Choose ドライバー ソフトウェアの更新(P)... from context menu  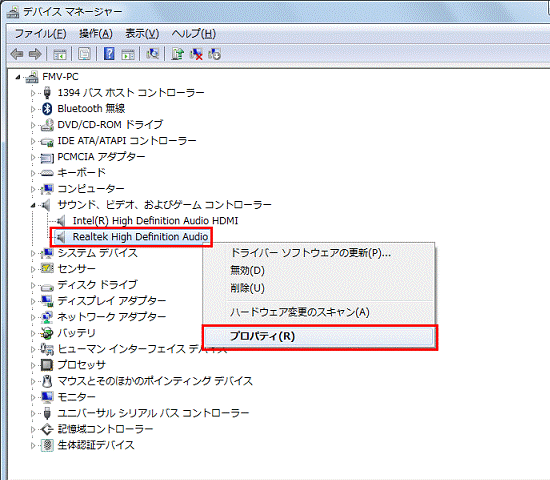(x=319, y=253)
